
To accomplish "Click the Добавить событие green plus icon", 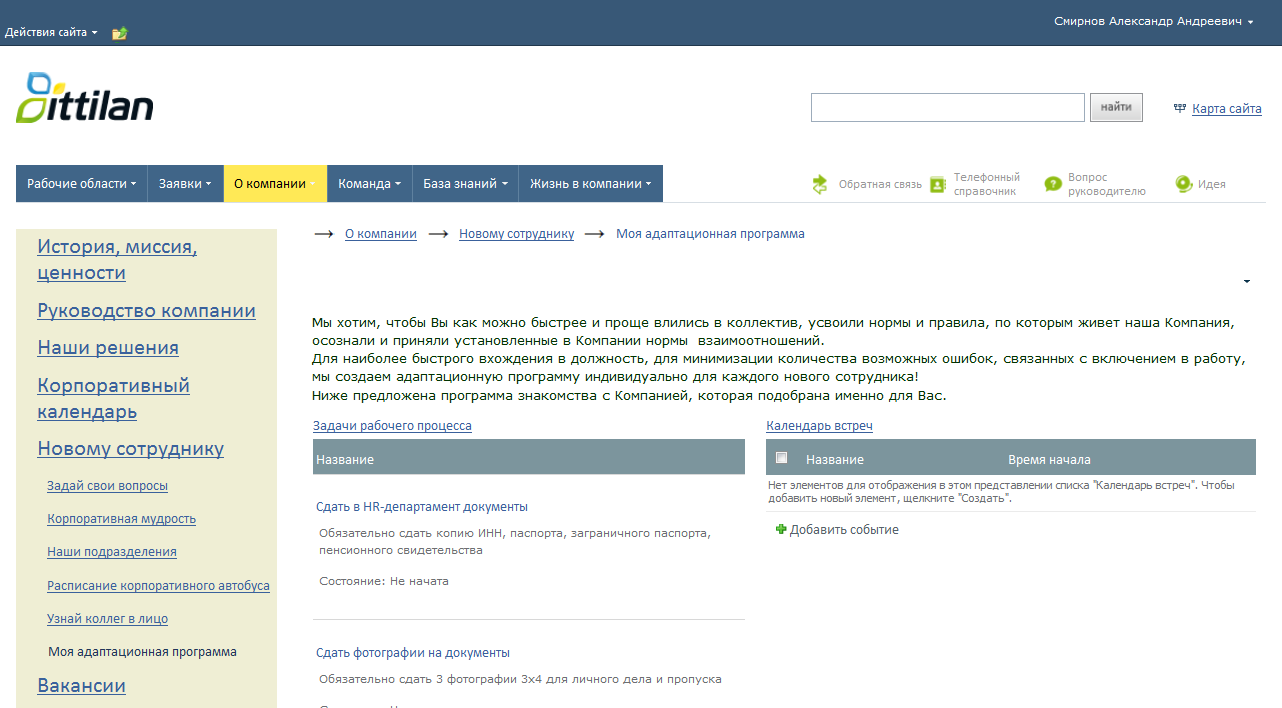I will [780, 529].
